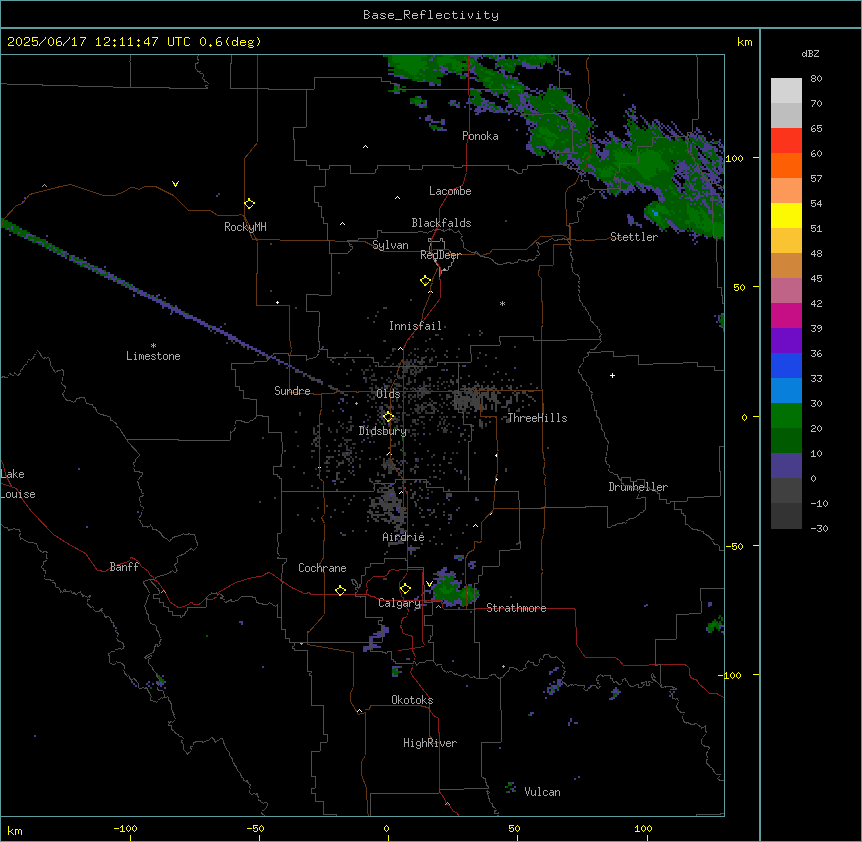Click the Drumheller label
This screenshot has height=842, width=862.
[638, 487]
